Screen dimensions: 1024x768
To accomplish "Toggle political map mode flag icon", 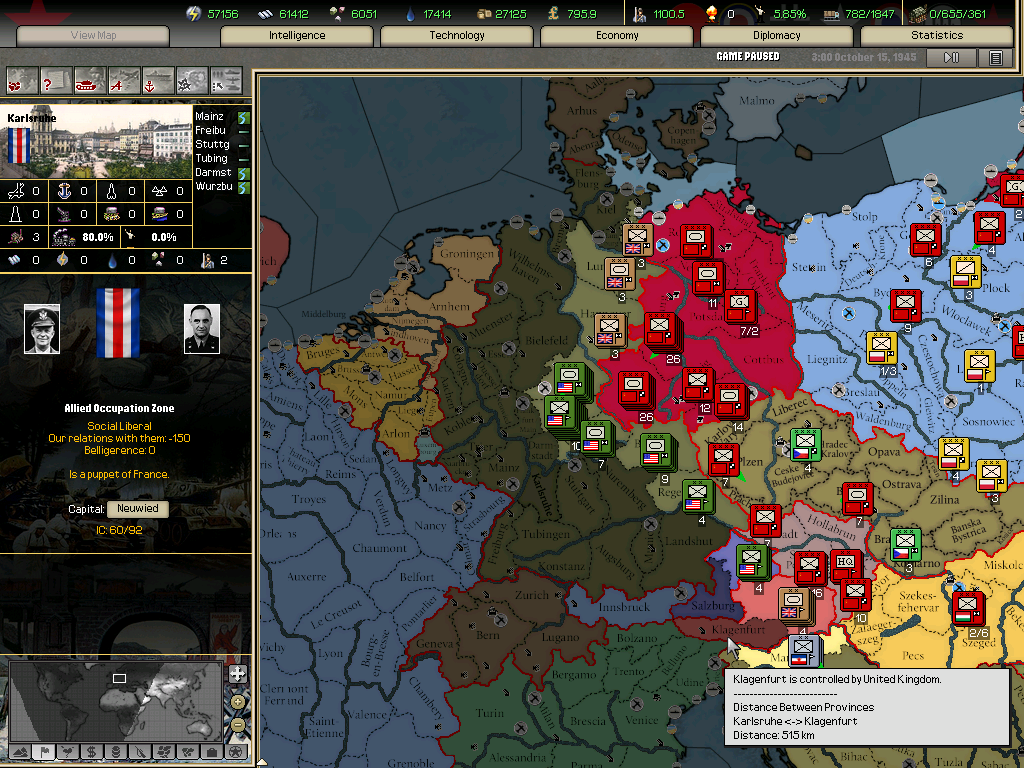I will 43,751.
